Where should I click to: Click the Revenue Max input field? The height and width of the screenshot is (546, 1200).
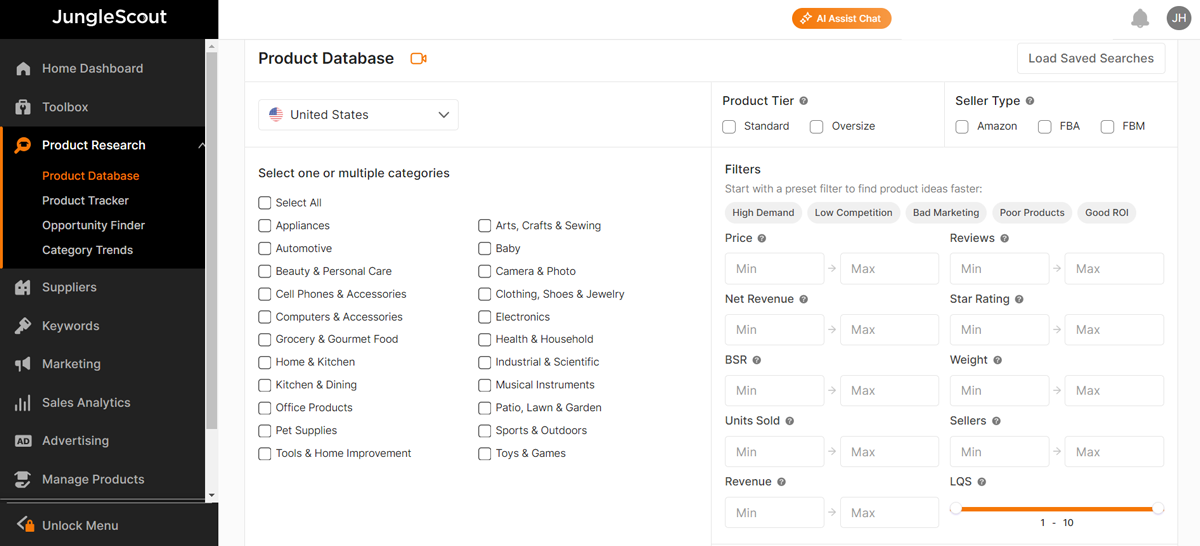(890, 513)
